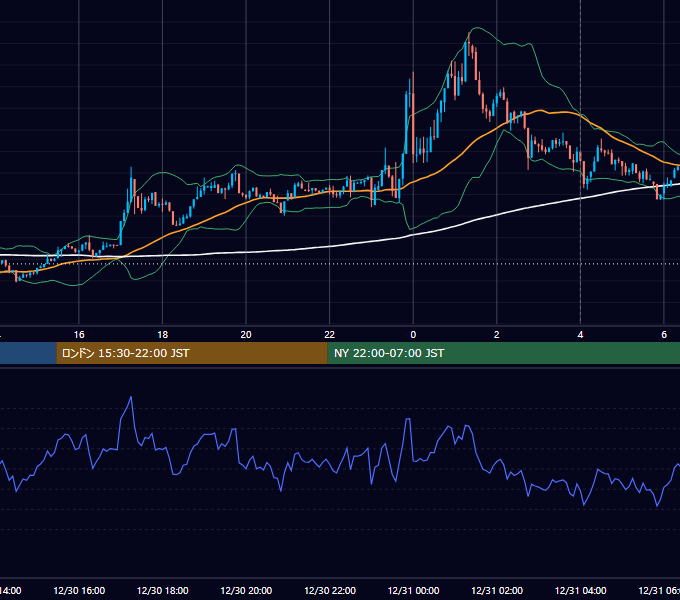Click the date label 12/30 22:00
This screenshot has width=680, height=600.
[x=330, y=590]
